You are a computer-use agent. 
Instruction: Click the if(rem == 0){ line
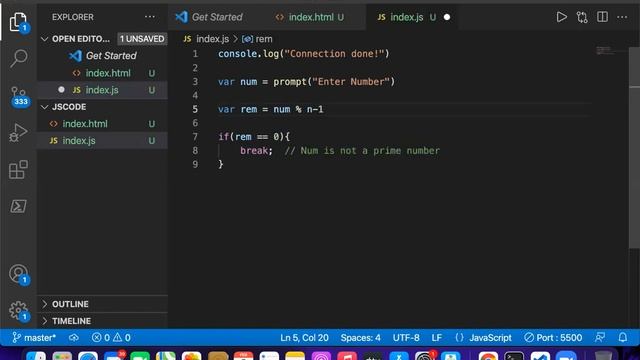pos(253,136)
